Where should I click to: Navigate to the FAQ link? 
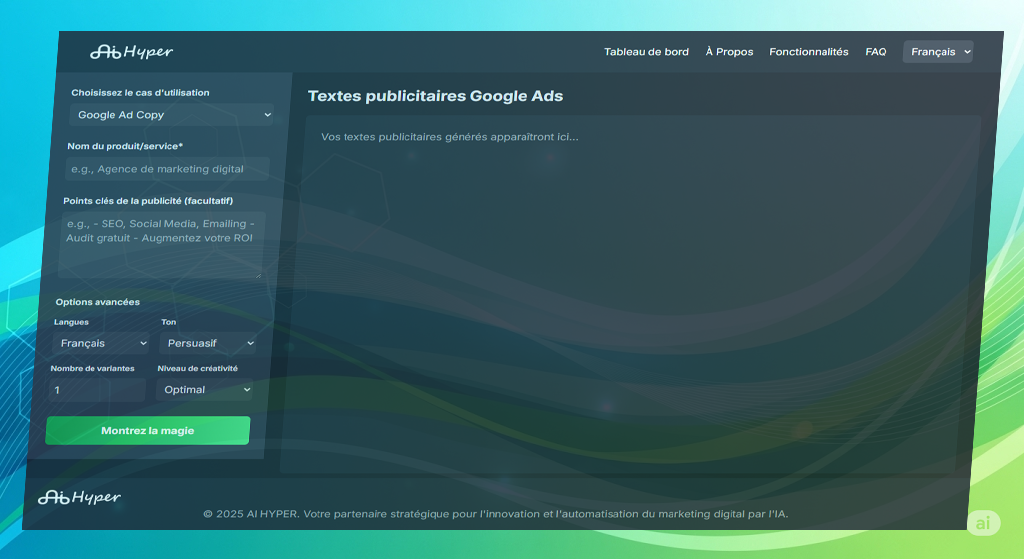[x=875, y=52]
